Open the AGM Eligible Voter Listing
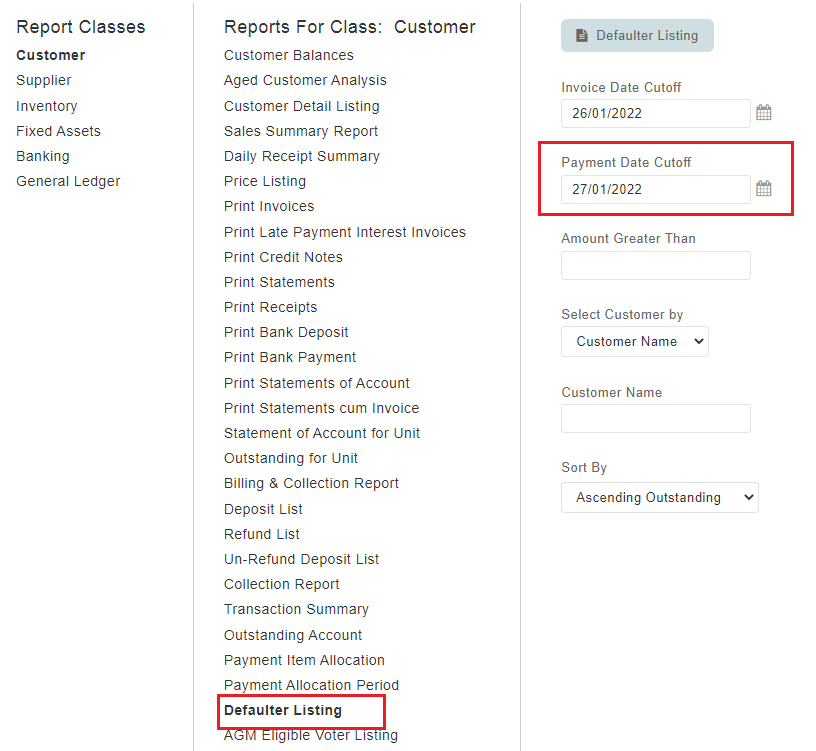This screenshot has width=816, height=751. tap(311, 735)
